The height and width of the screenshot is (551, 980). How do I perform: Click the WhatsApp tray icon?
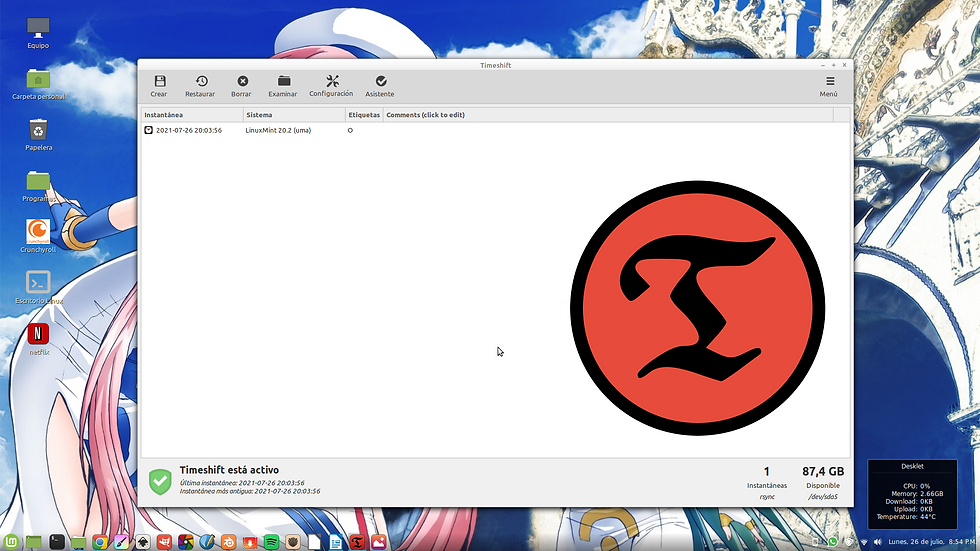coord(832,542)
